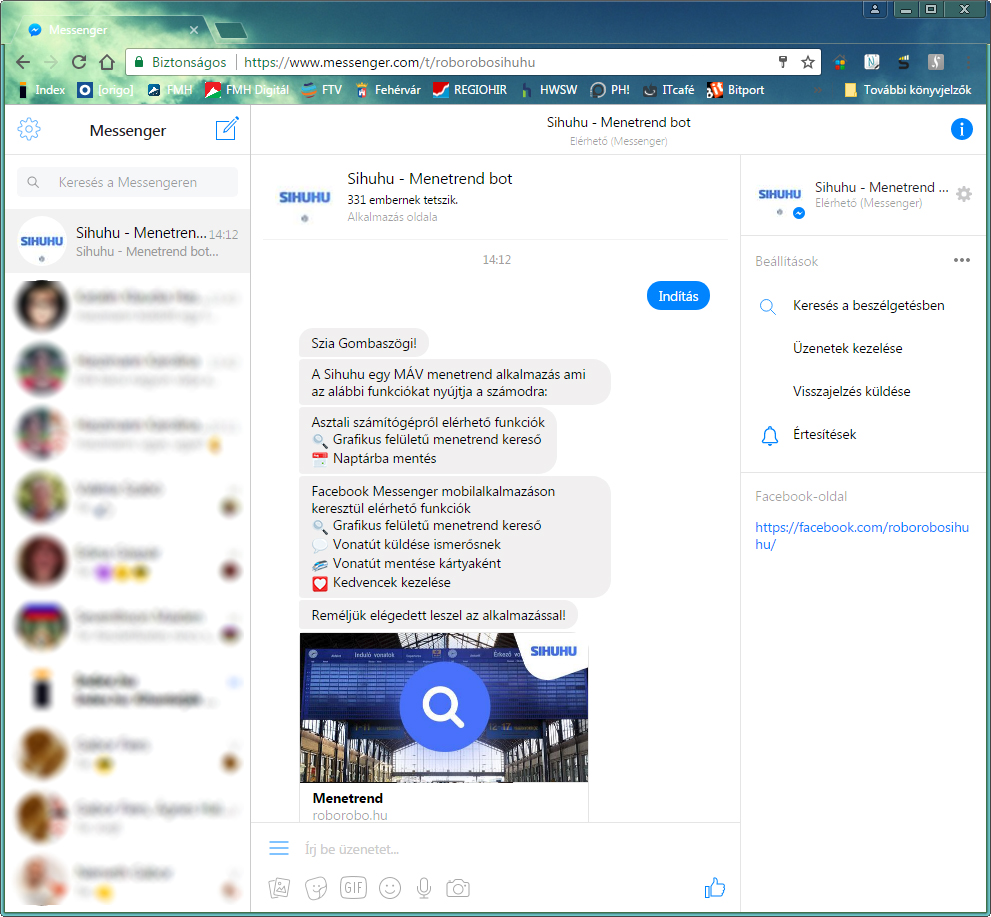
Task: Click the browser forward arrow
Action: 51,62
